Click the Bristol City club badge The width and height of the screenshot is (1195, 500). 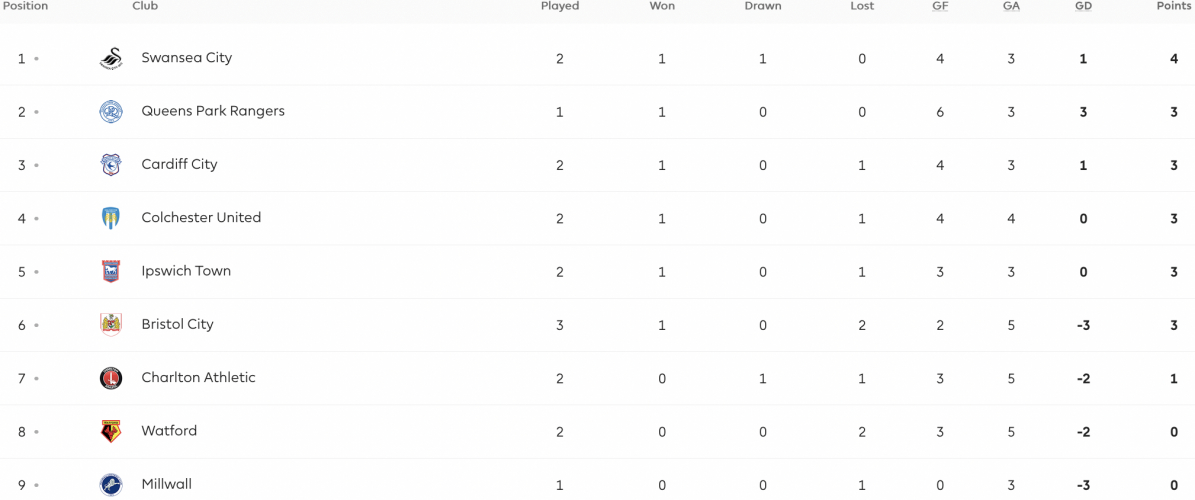[x=111, y=325]
